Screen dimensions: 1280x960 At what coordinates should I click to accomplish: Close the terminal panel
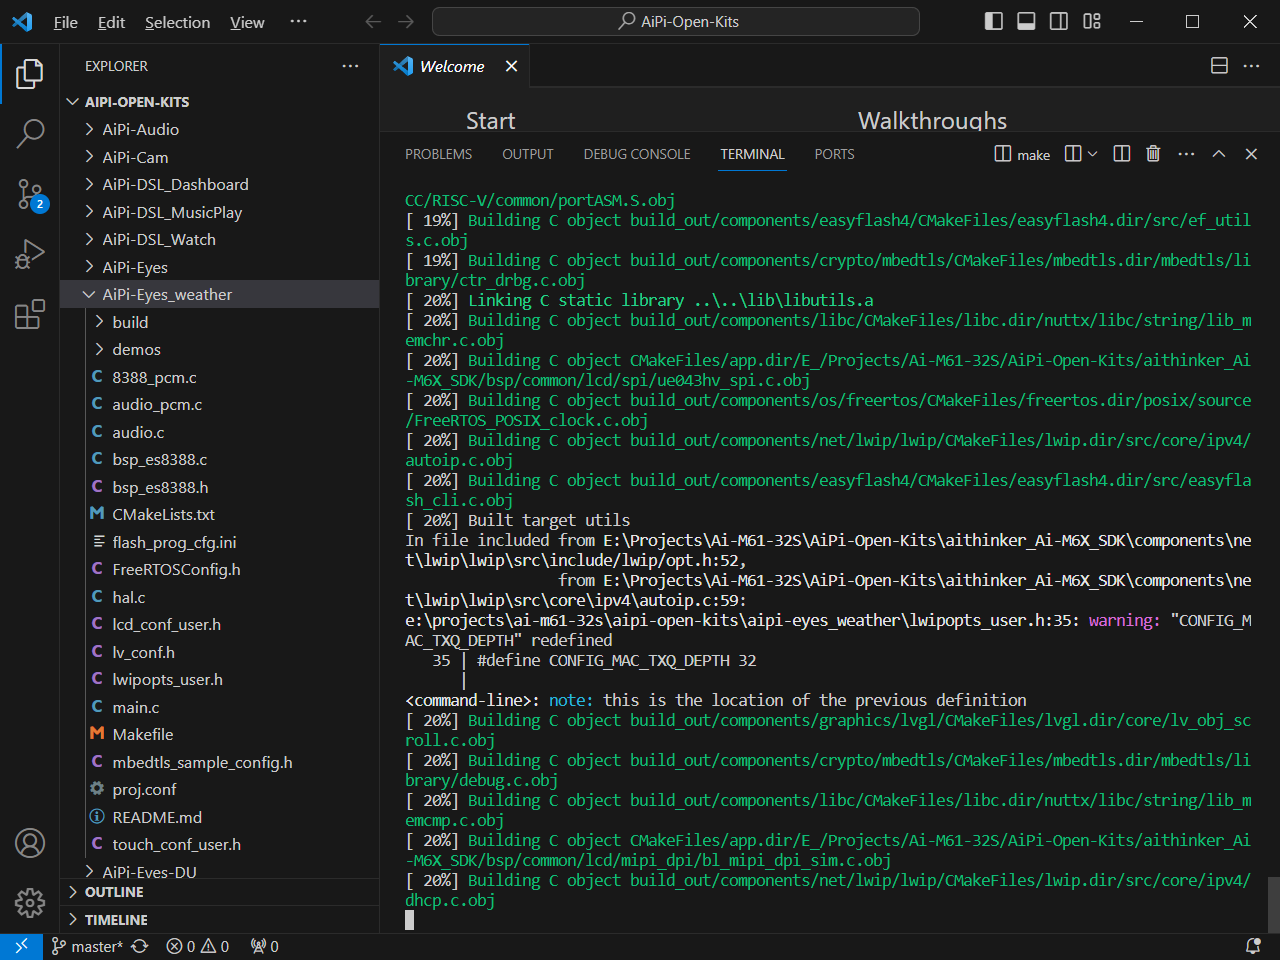tap(1251, 154)
